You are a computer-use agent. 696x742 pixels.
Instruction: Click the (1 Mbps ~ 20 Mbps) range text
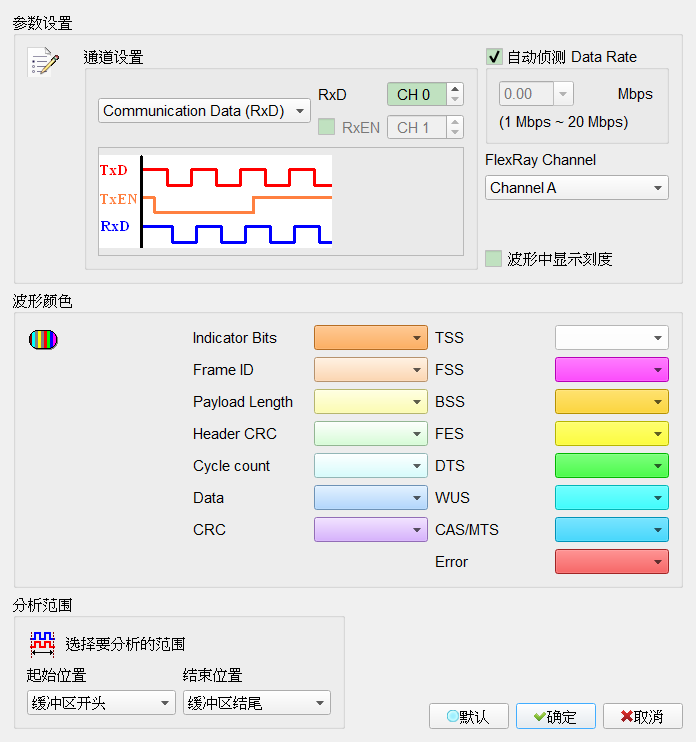(564, 122)
